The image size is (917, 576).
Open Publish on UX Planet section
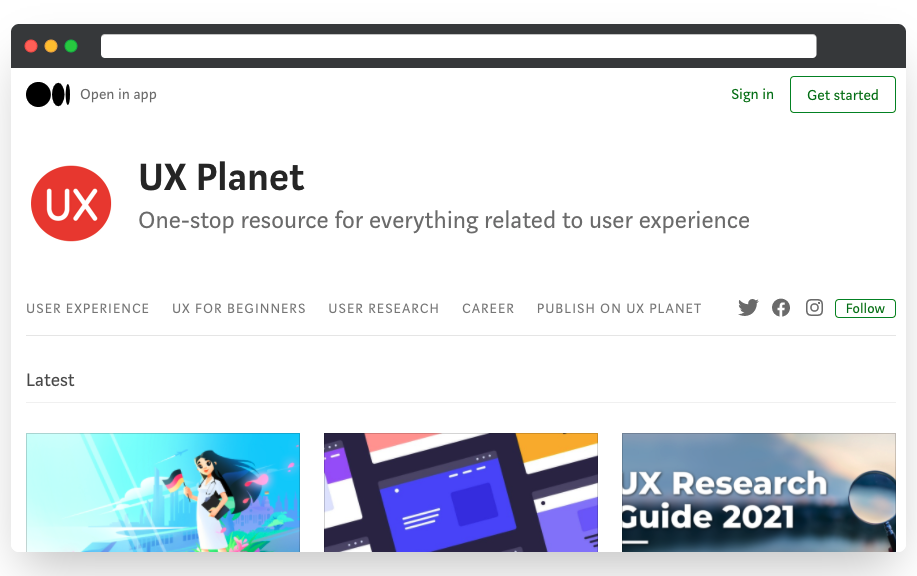pos(619,309)
